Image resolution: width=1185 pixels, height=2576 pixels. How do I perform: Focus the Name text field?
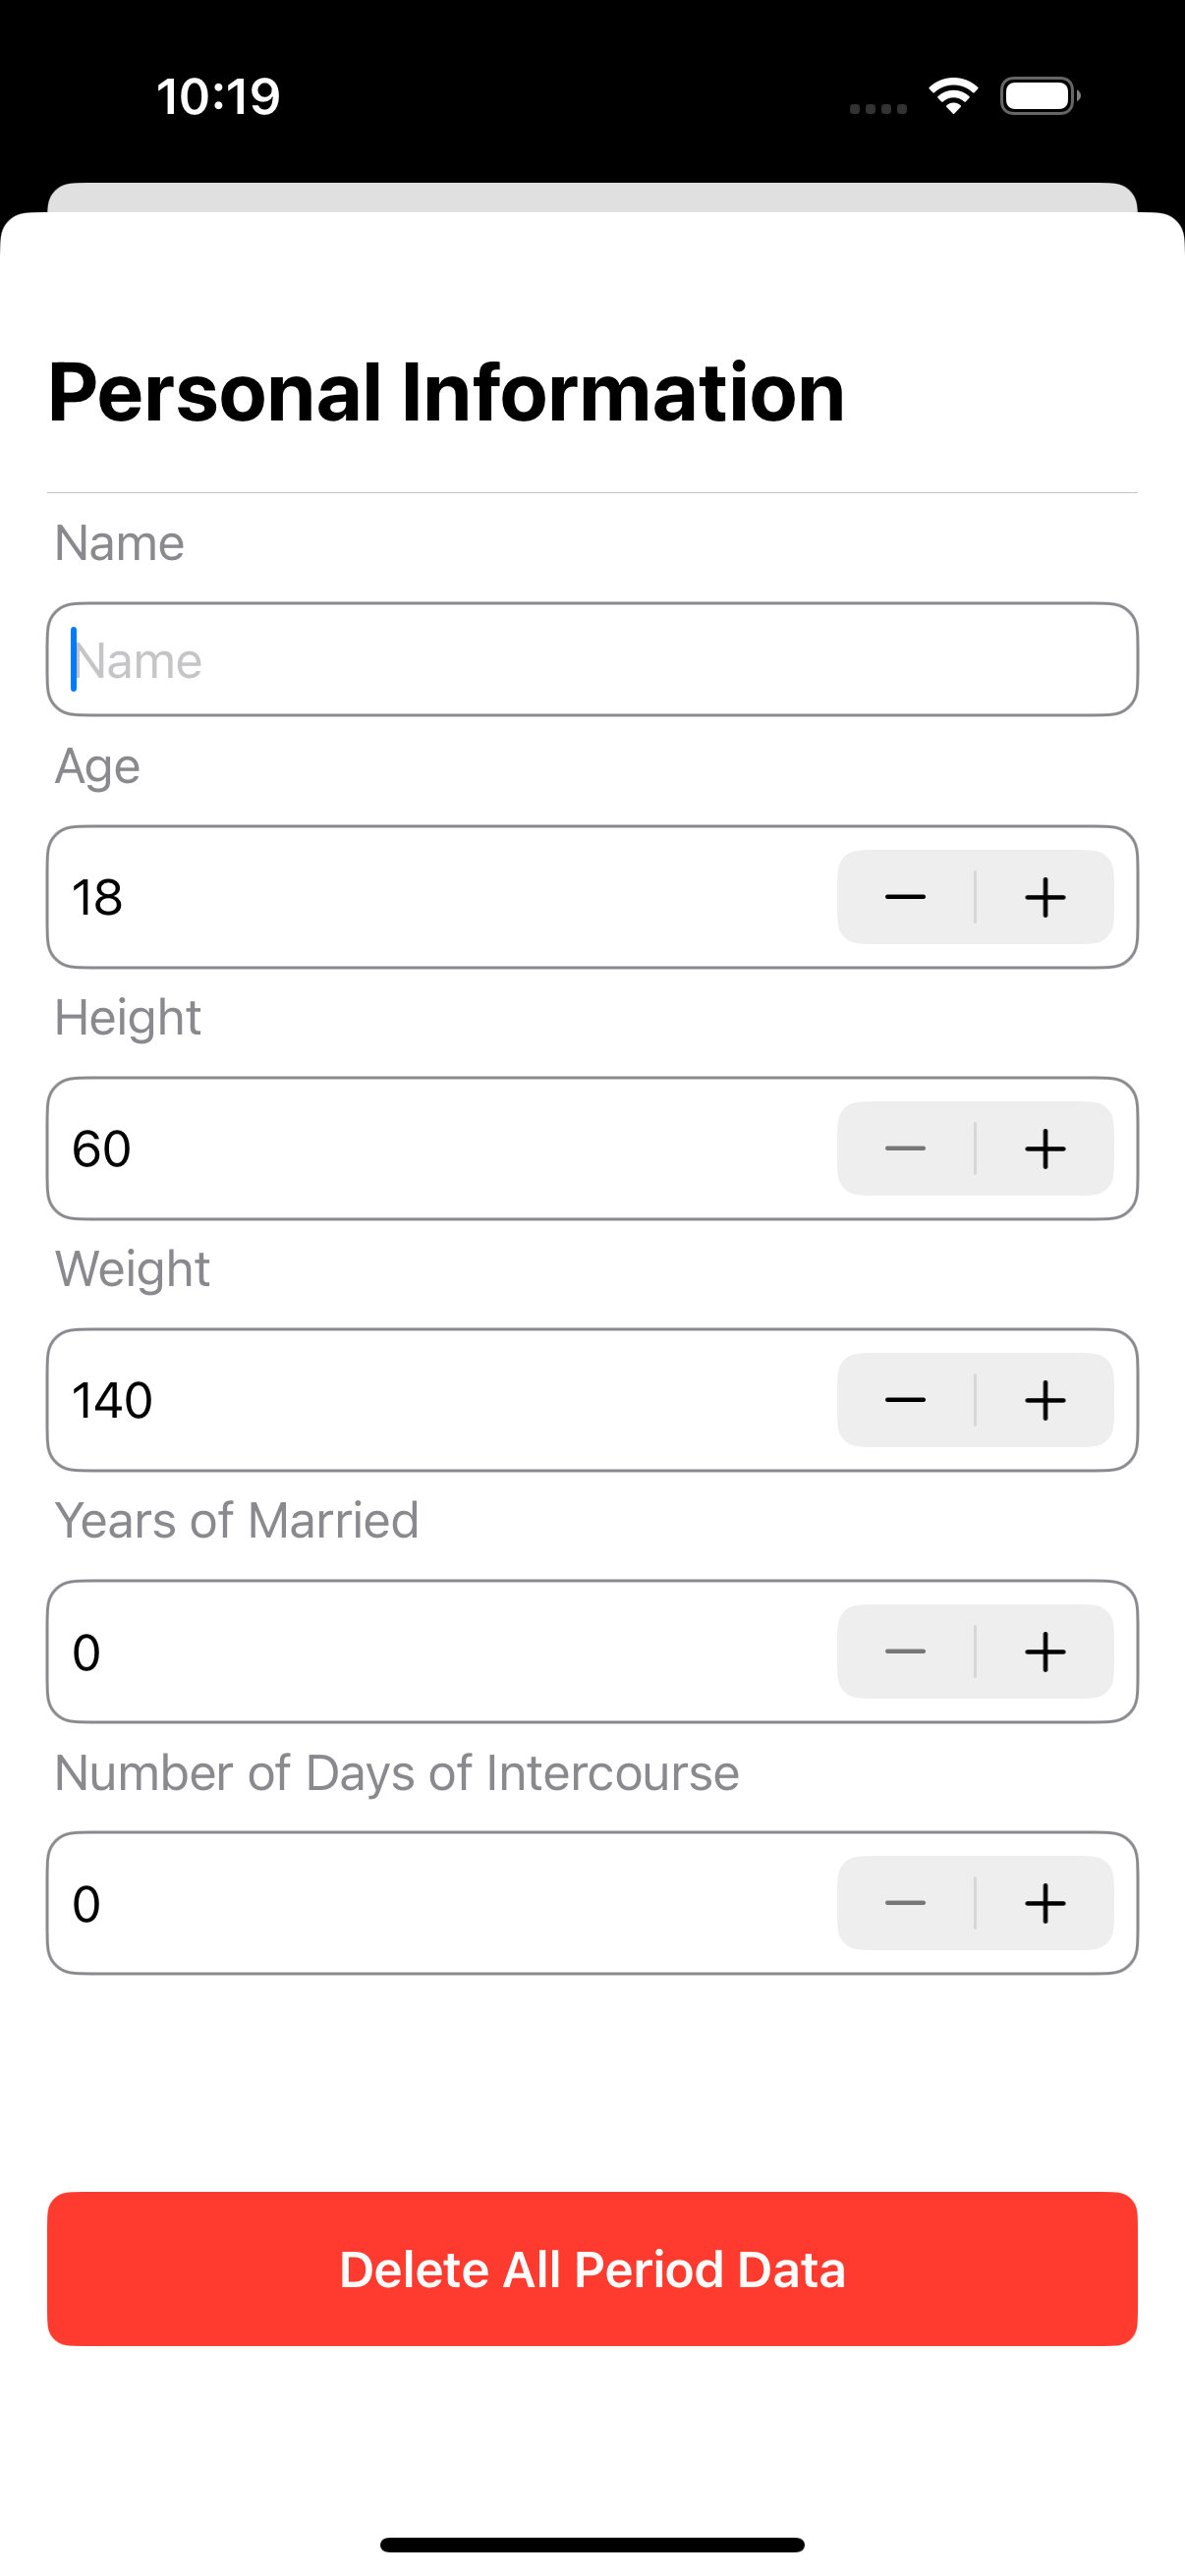coord(592,660)
